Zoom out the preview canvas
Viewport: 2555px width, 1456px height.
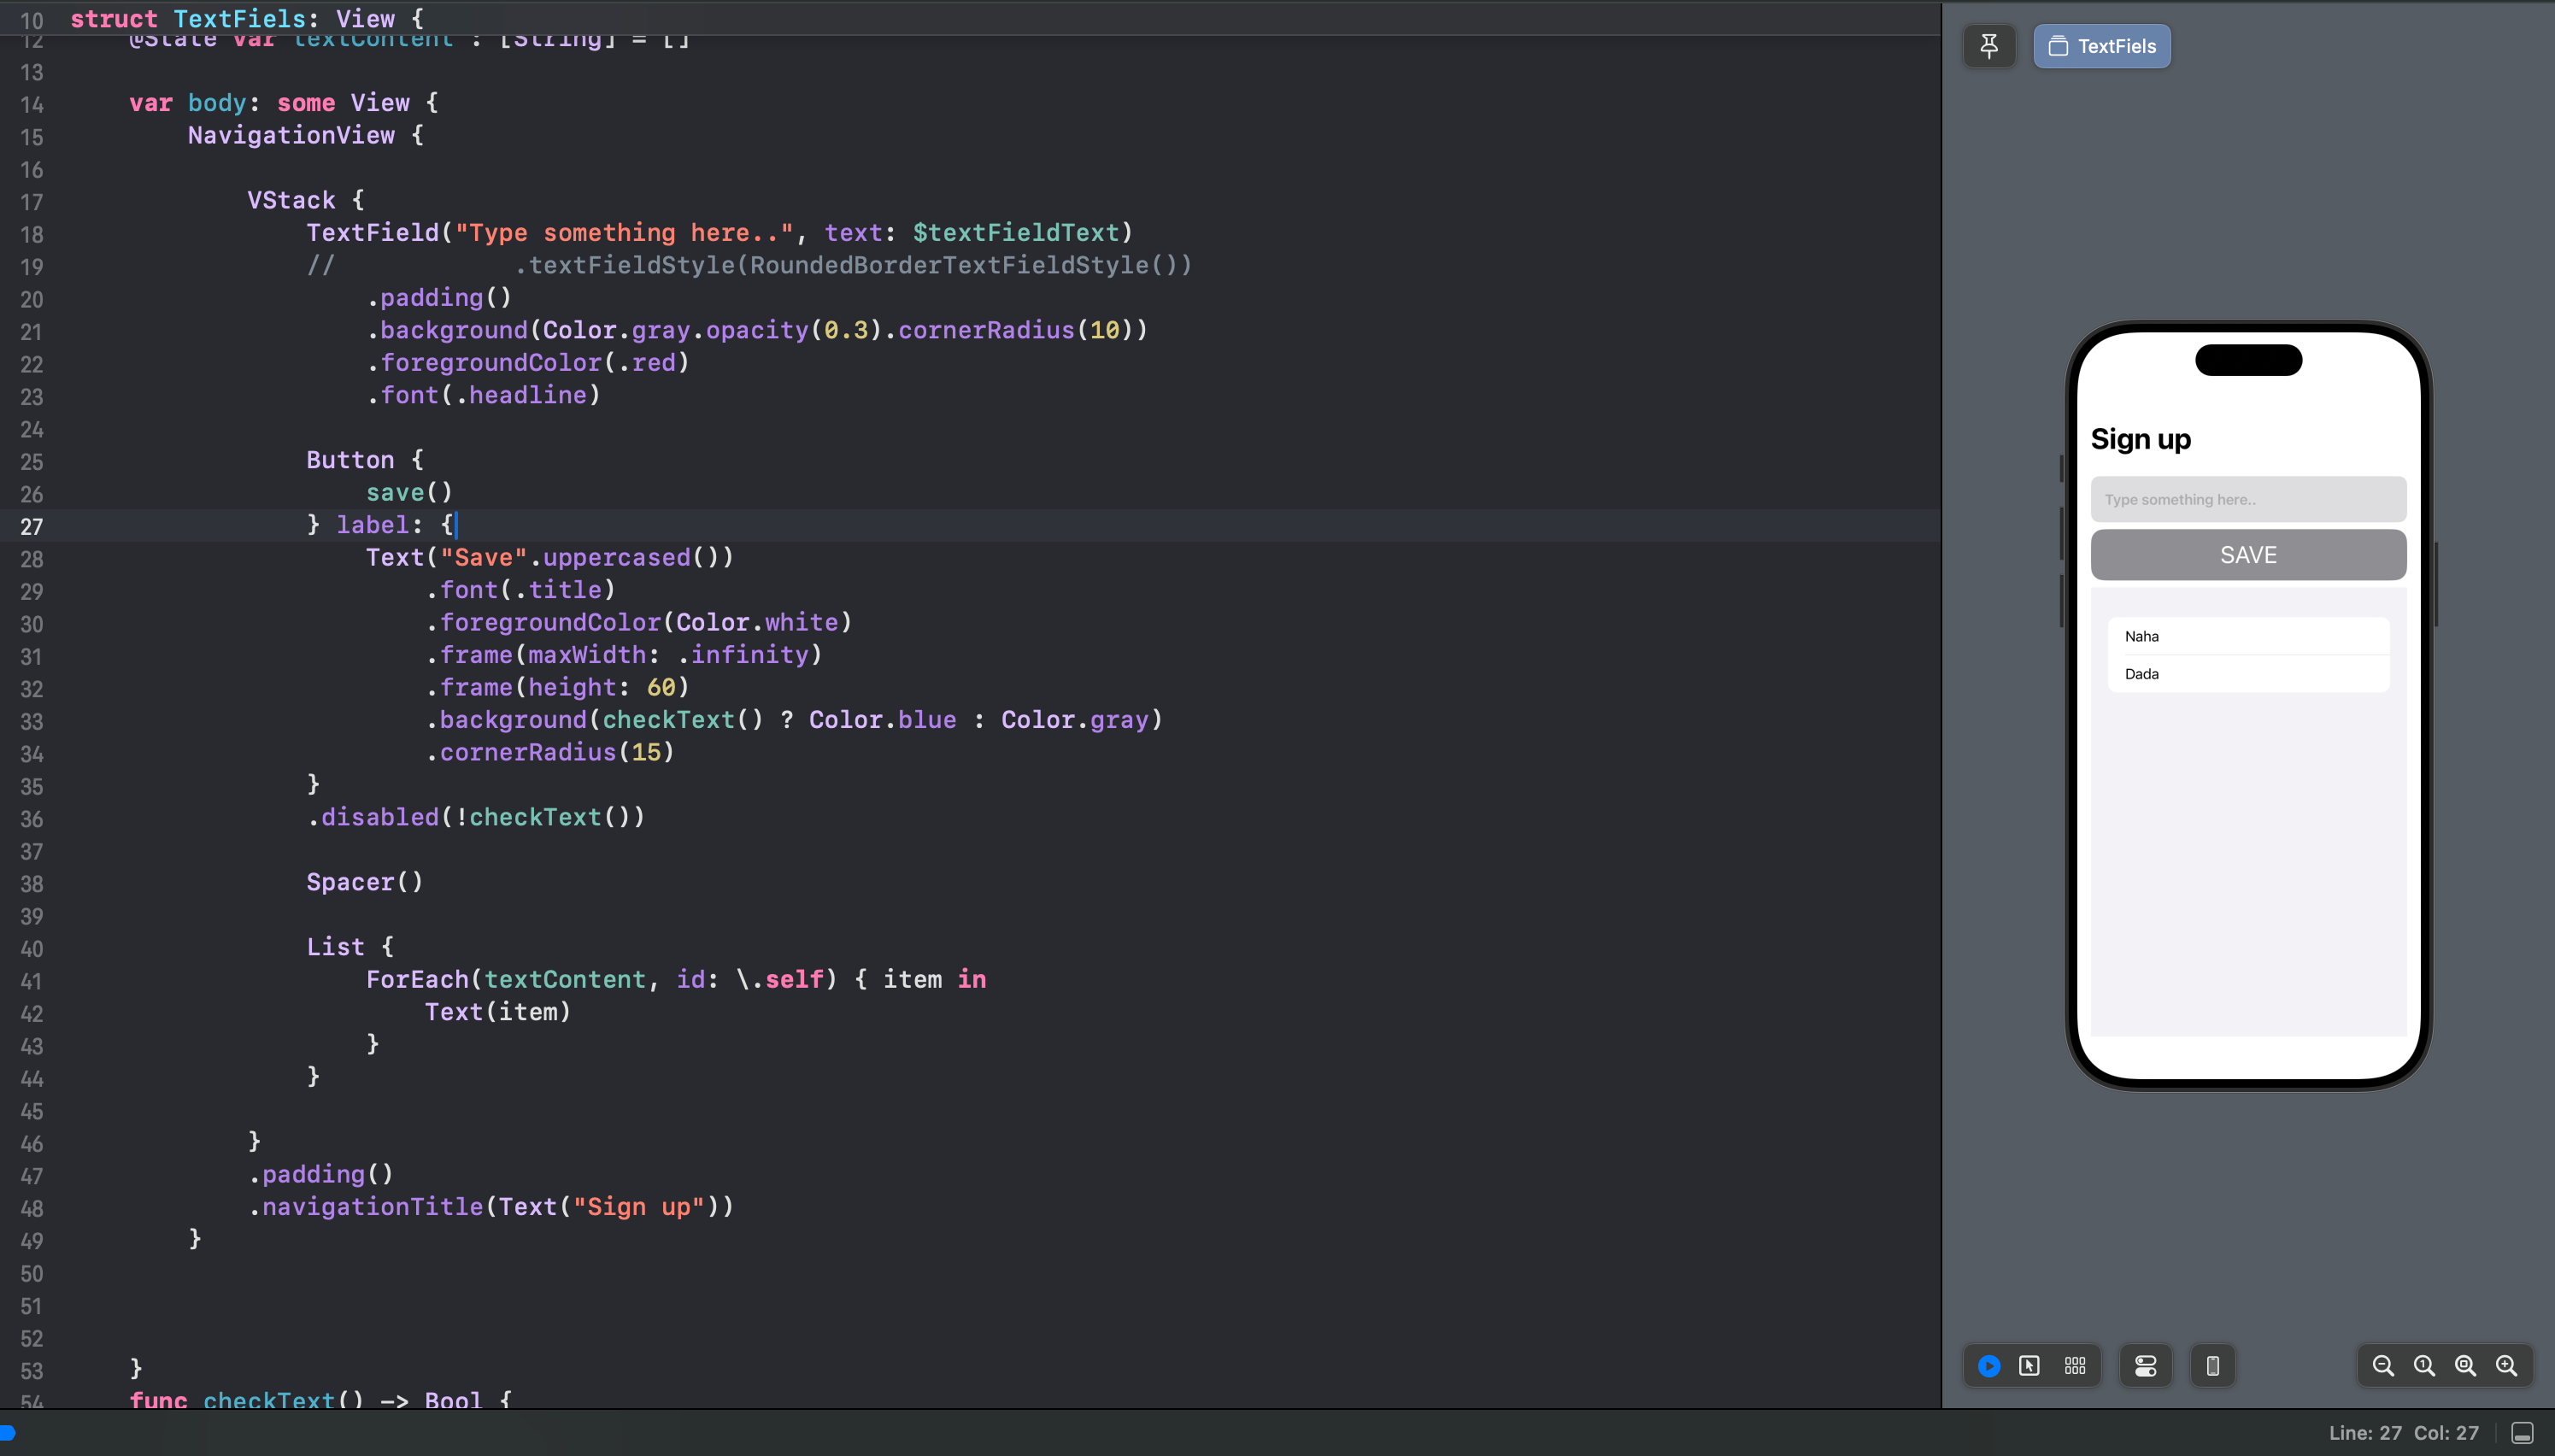point(2383,1366)
